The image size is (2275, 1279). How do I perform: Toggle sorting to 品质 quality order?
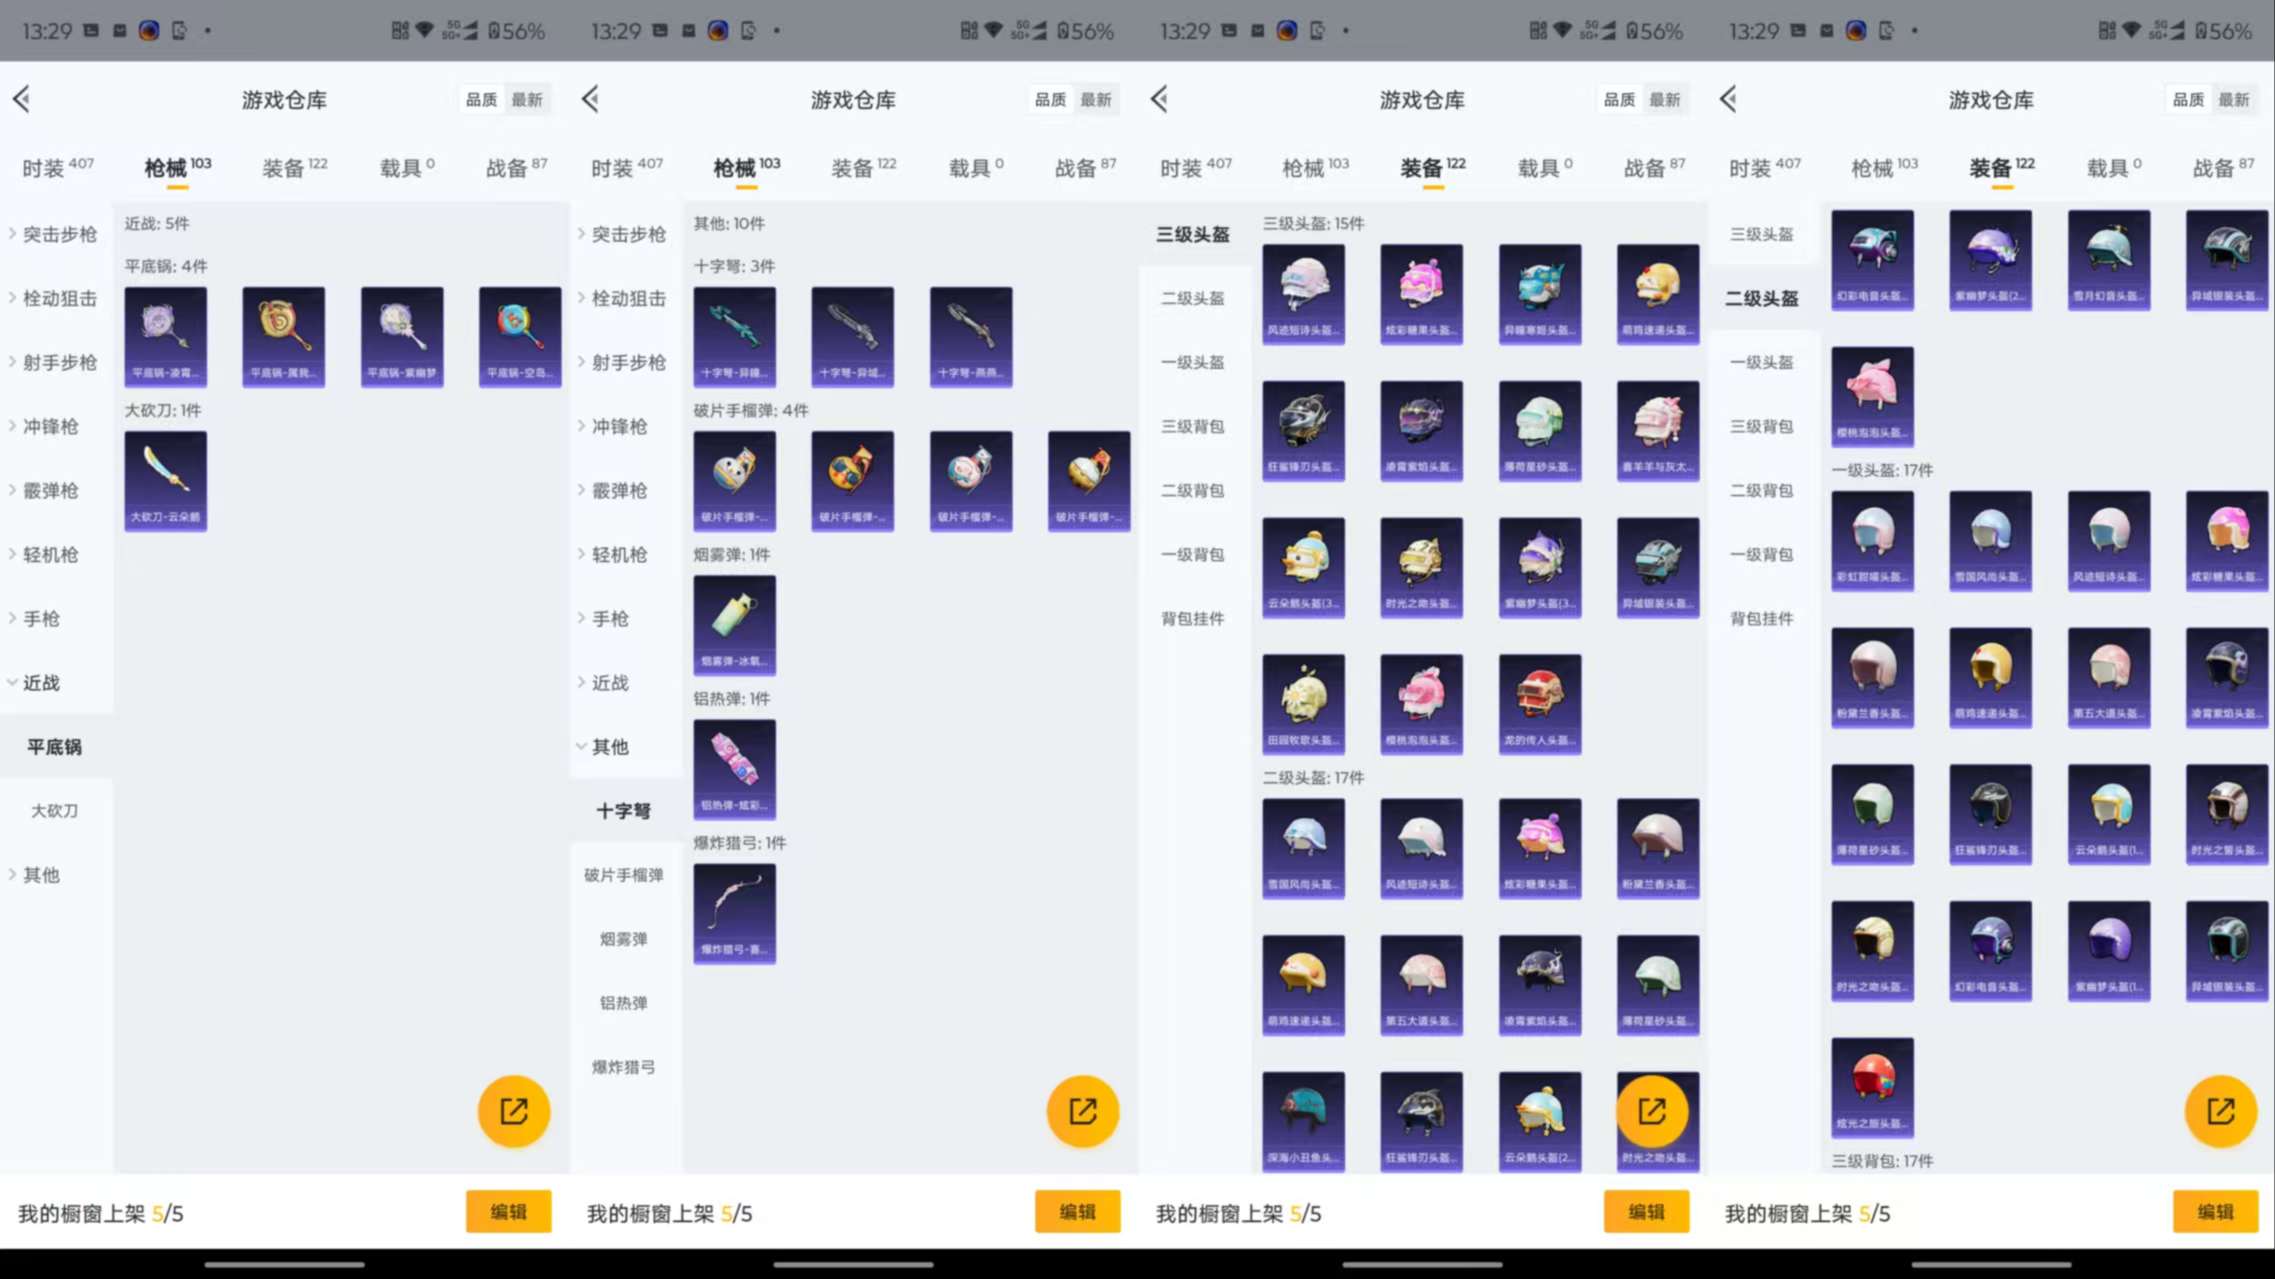[481, 99]
